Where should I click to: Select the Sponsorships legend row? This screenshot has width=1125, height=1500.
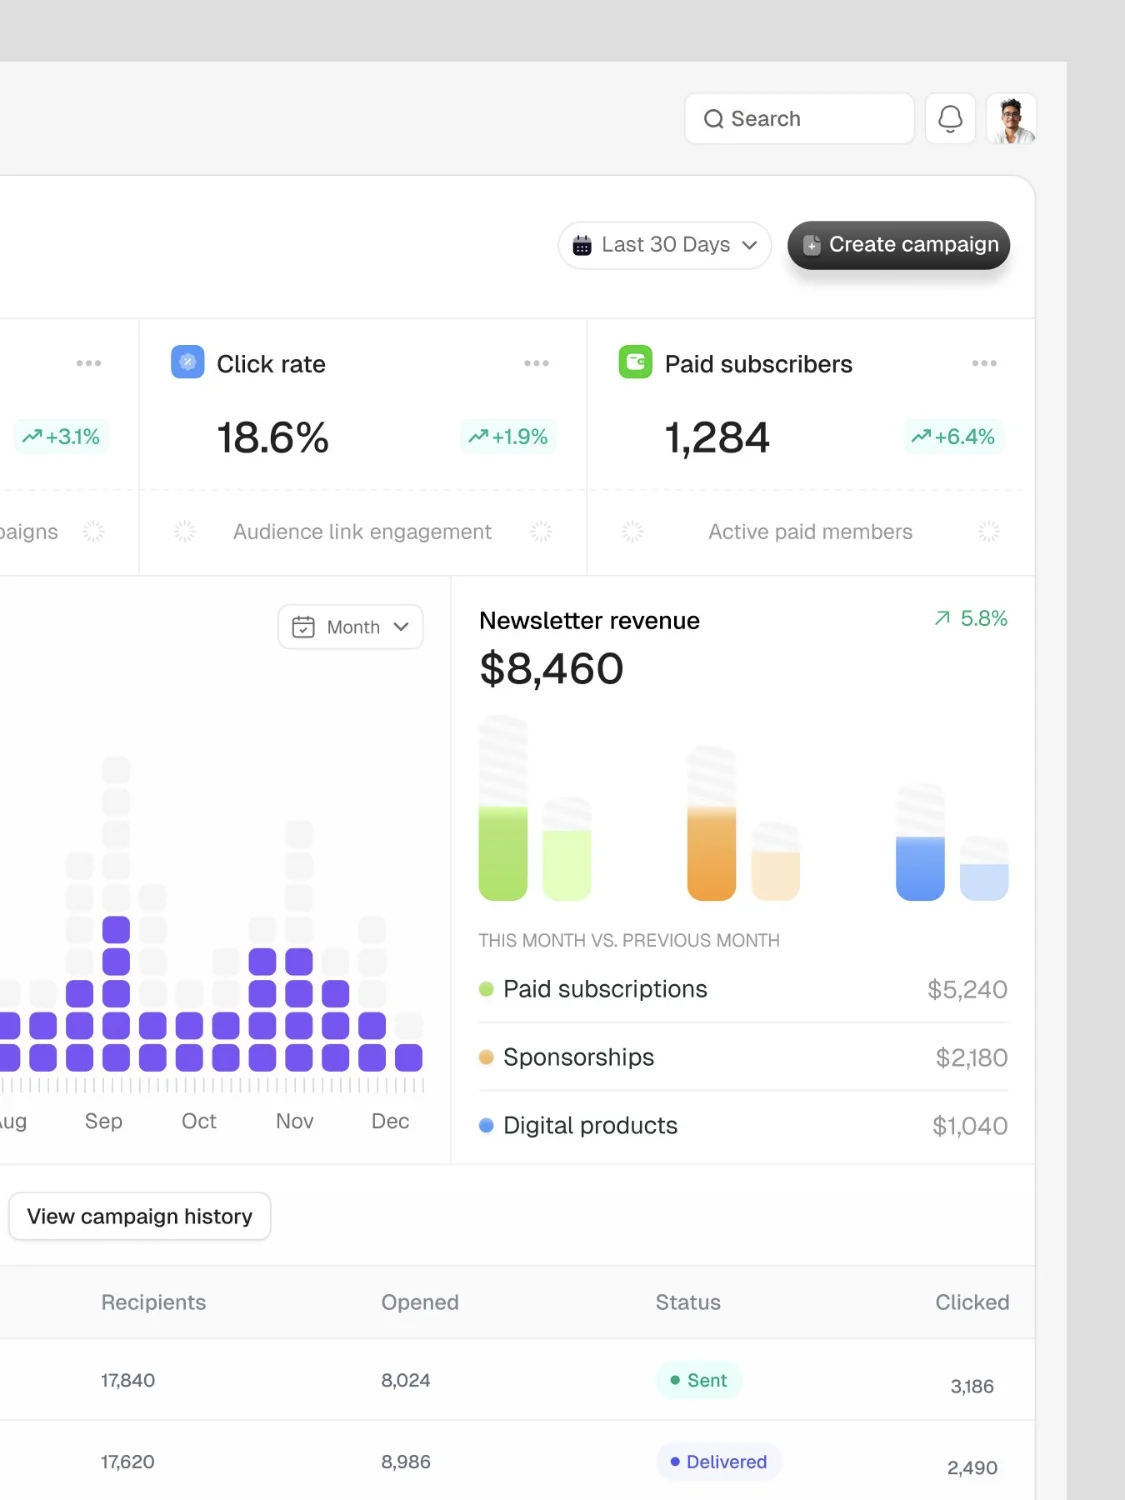click(x=743, y=1057)
